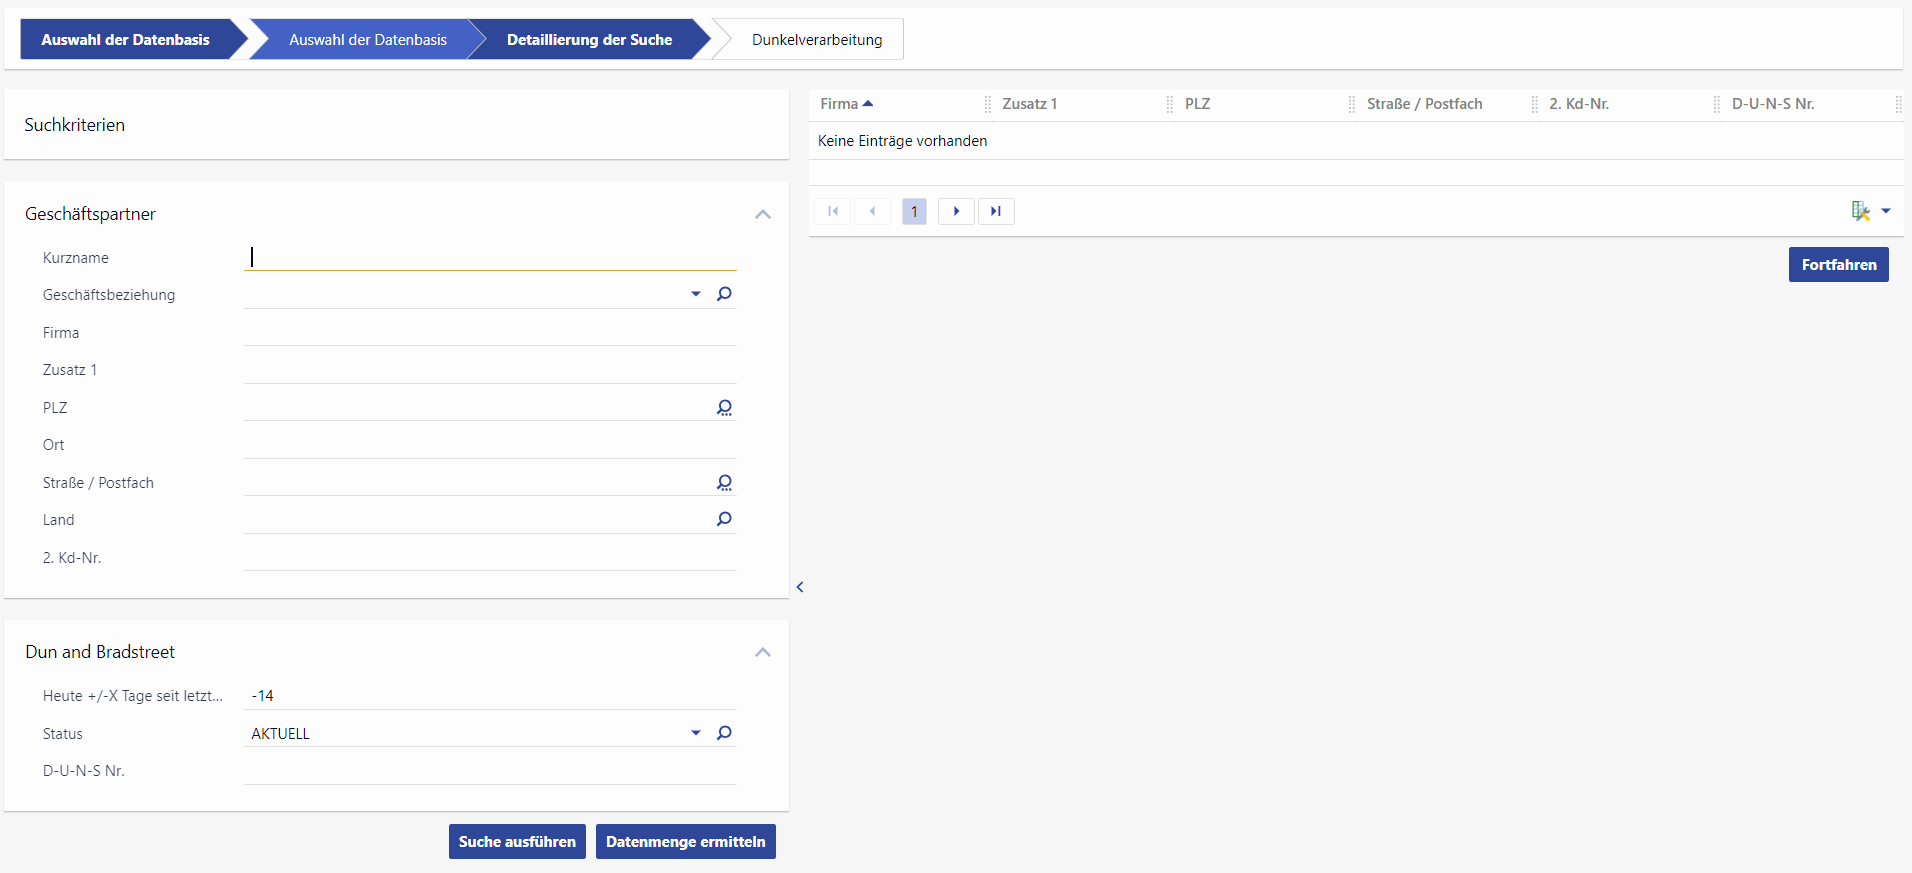Click the Excel export icon

[1859, 211]
